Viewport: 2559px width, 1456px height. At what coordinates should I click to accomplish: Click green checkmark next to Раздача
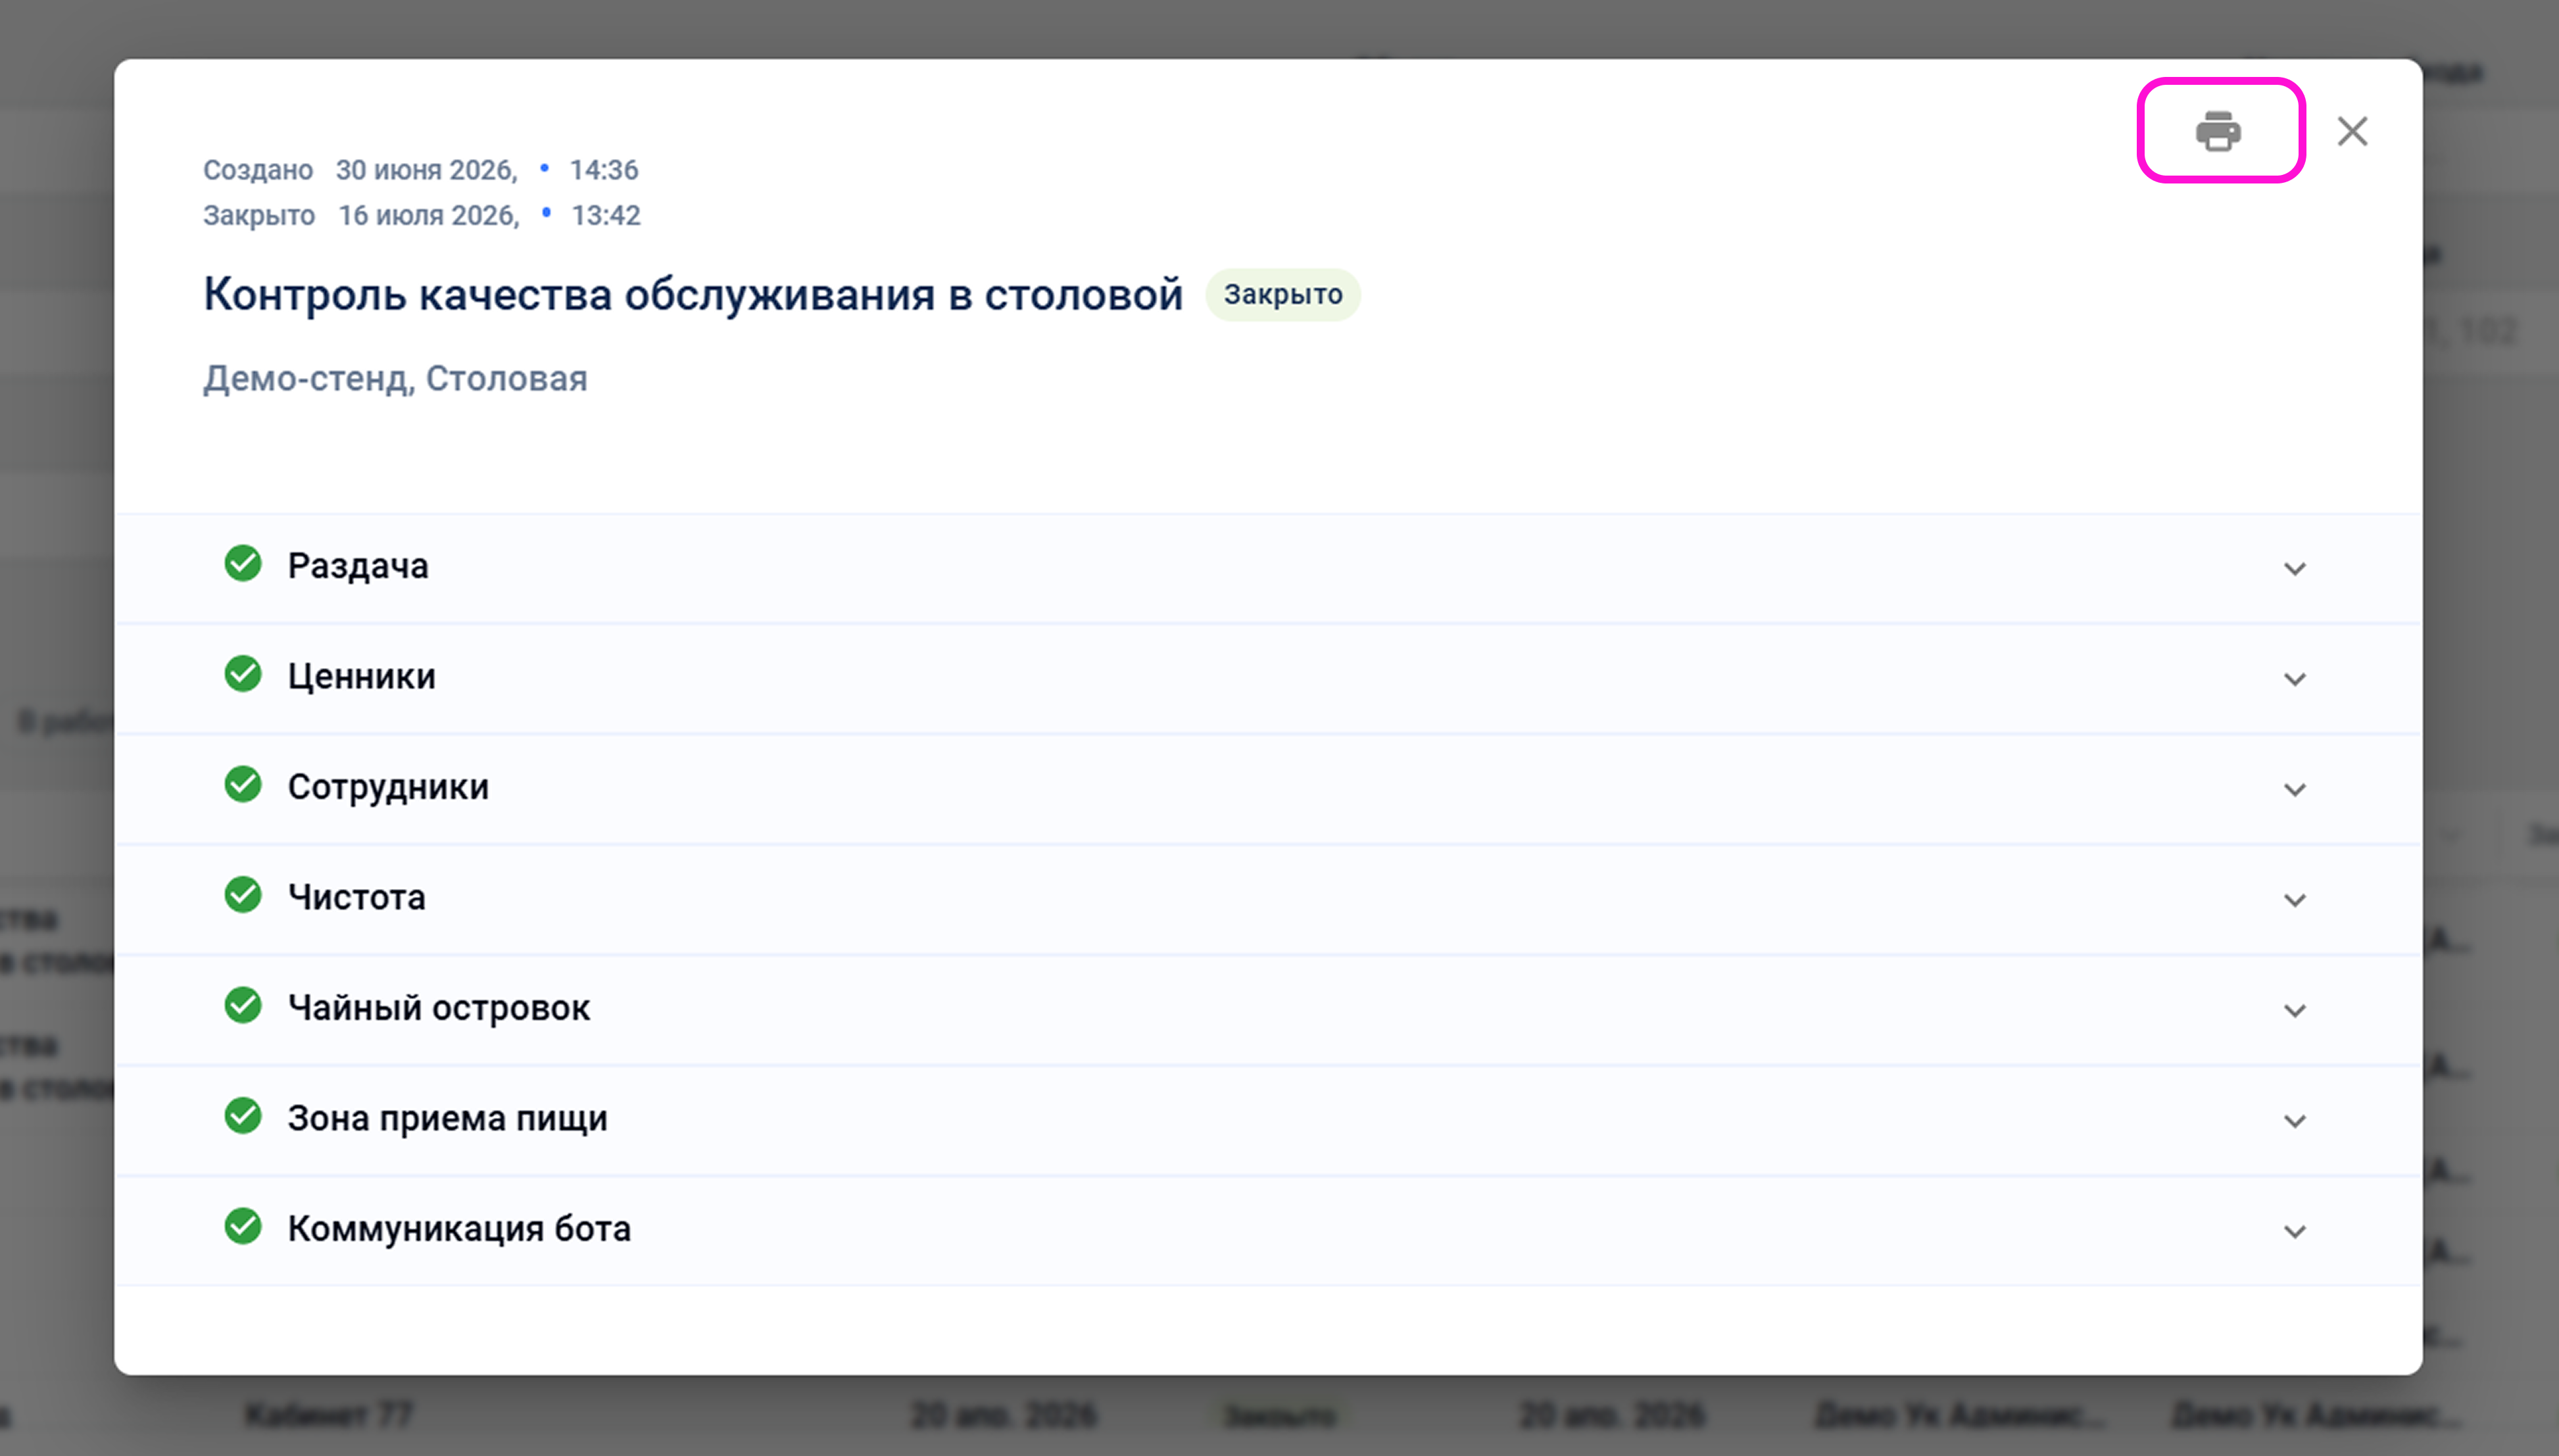tap(243, 563)
